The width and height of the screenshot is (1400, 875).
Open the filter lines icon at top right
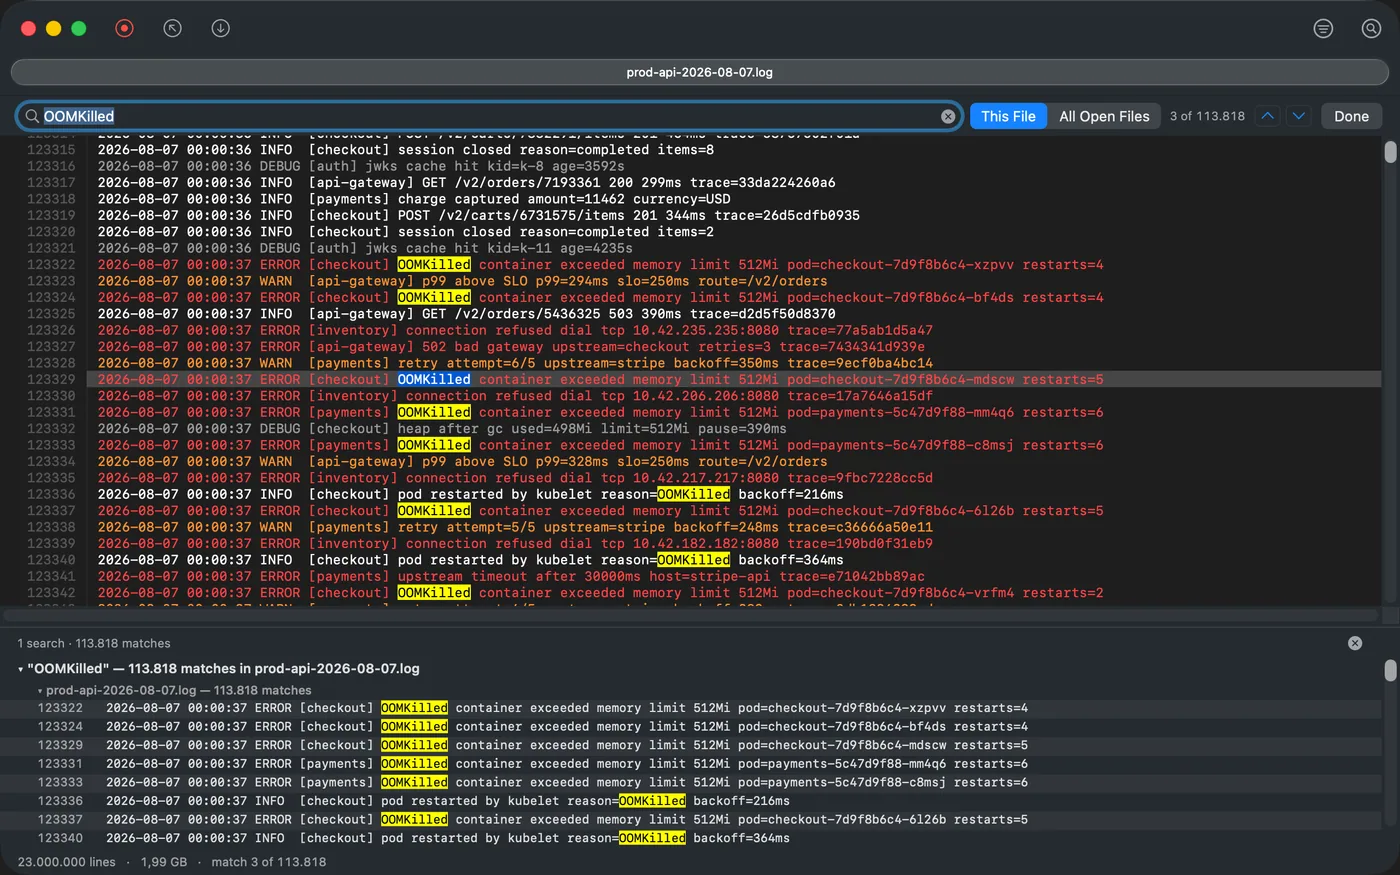(x=1323, y=28)
